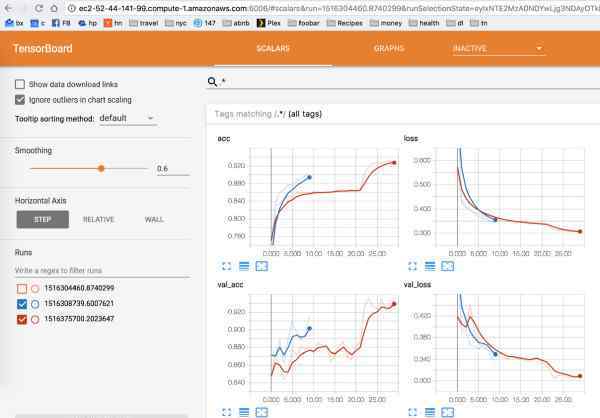Open the 147 bookmark
The image size is (600, 418).
pos(205,23)
